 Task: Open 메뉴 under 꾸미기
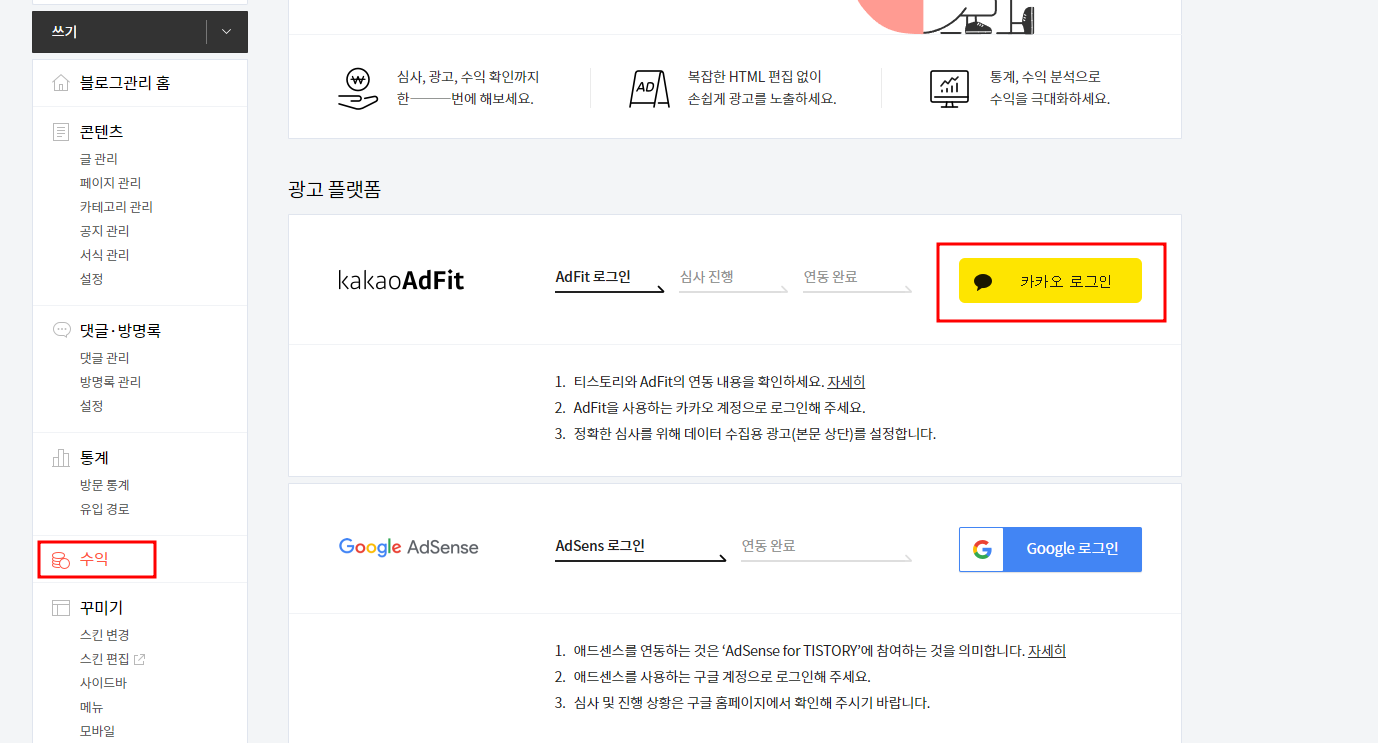point(91,707)
